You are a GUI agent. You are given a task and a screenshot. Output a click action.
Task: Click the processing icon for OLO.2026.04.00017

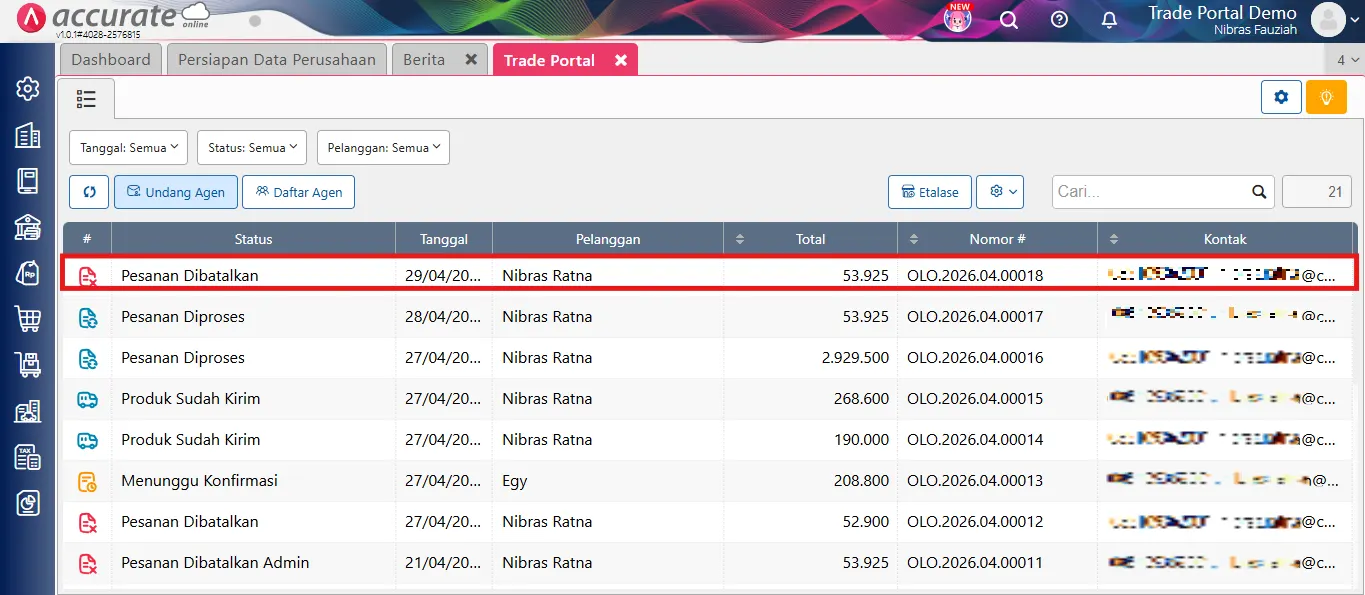(88, 317)
